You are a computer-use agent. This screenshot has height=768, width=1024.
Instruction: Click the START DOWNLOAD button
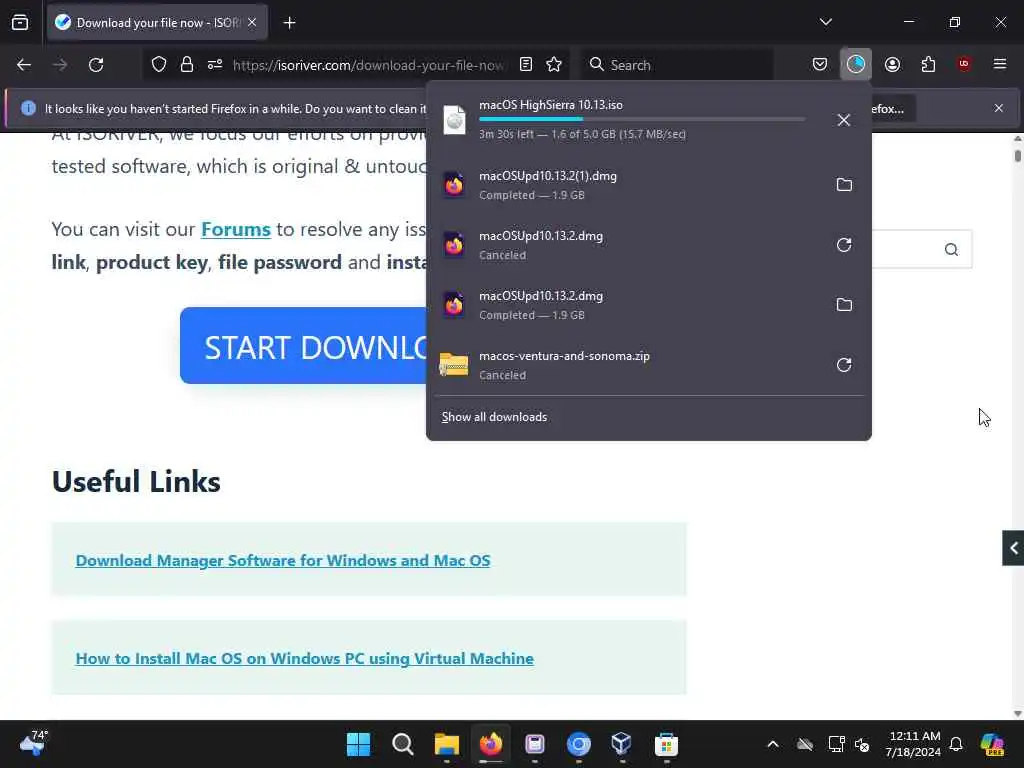303,345
